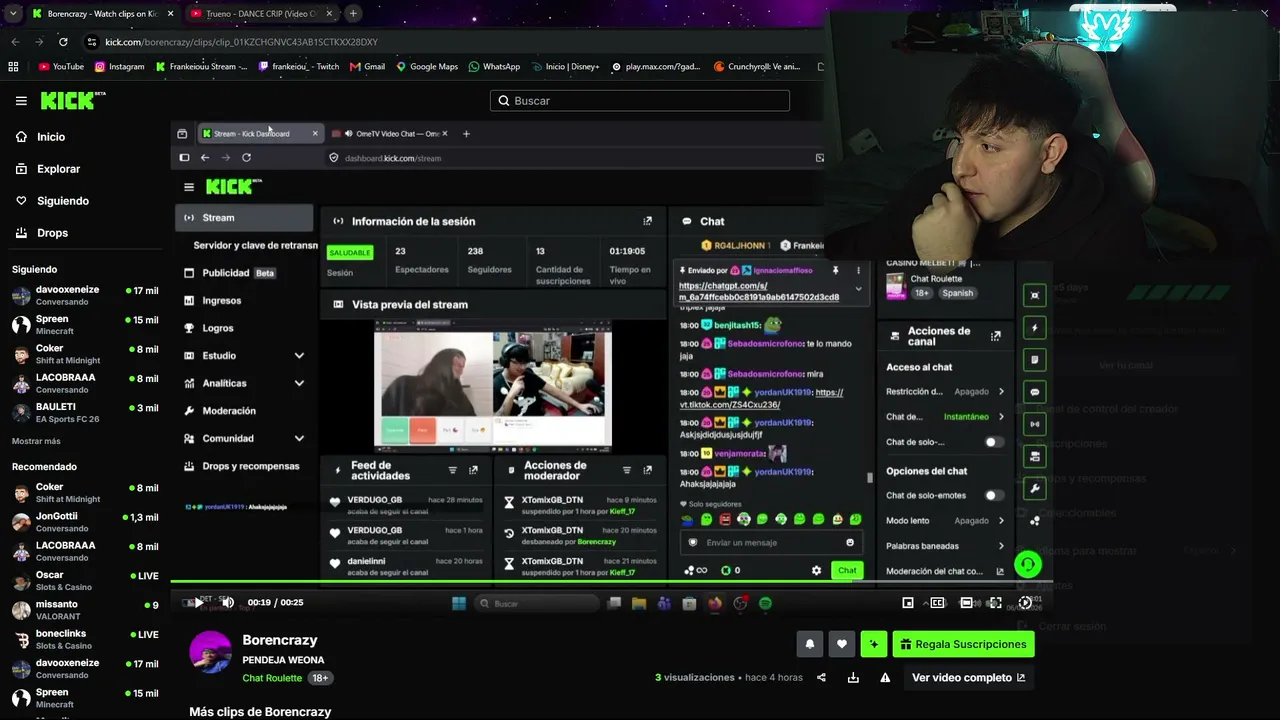Open the browser apps grid icon

(13, 67)
